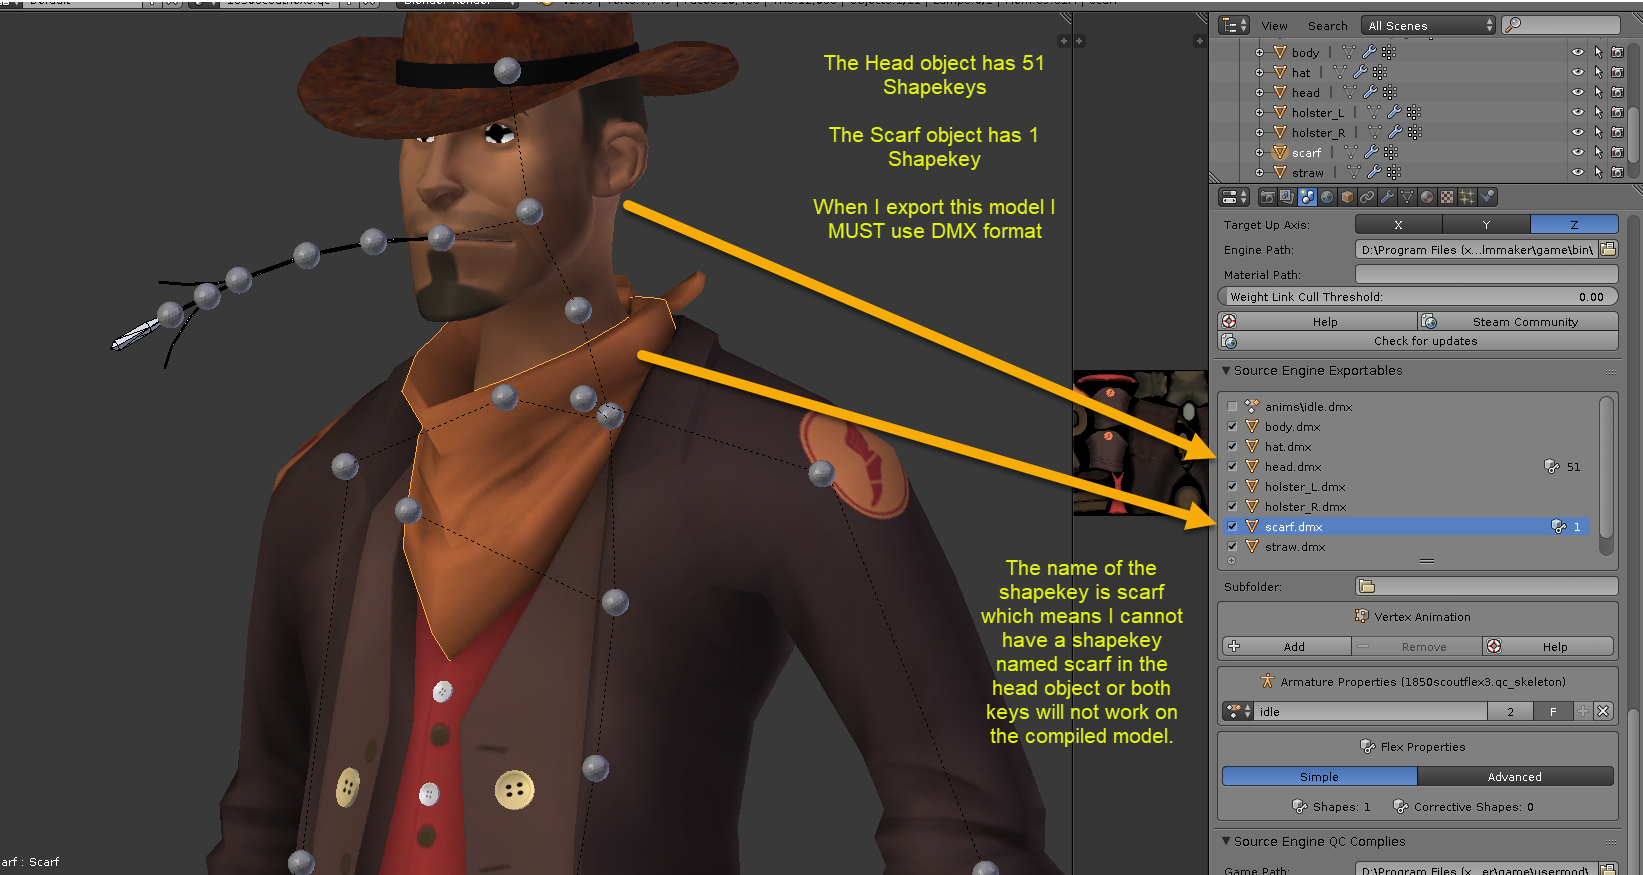Click the shape key icon on scarf.dmx row
This screenshot has height=875, width=1643.
(x=1558, y=527)
